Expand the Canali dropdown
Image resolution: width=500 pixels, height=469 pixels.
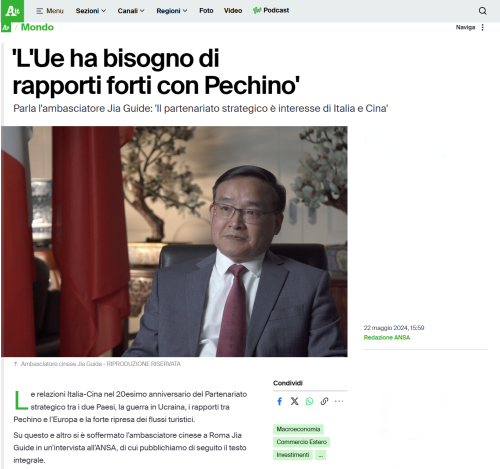click(x=131, y=11)
